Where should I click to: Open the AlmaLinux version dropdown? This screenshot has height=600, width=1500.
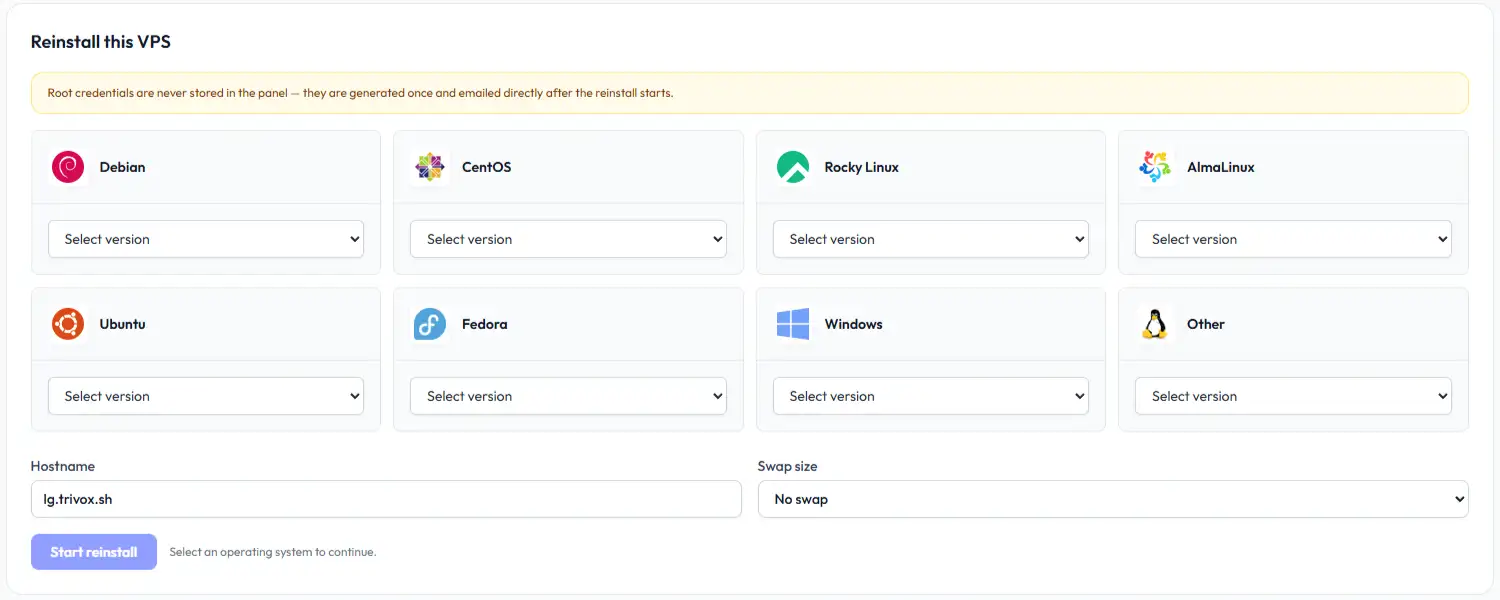[1293, 239]
